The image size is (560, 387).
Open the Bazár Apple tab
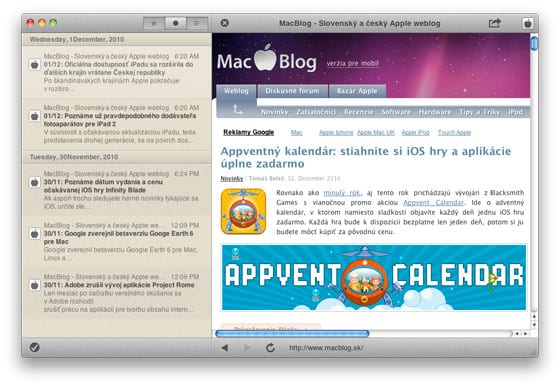pyautogui.click(x=357, y=91)
